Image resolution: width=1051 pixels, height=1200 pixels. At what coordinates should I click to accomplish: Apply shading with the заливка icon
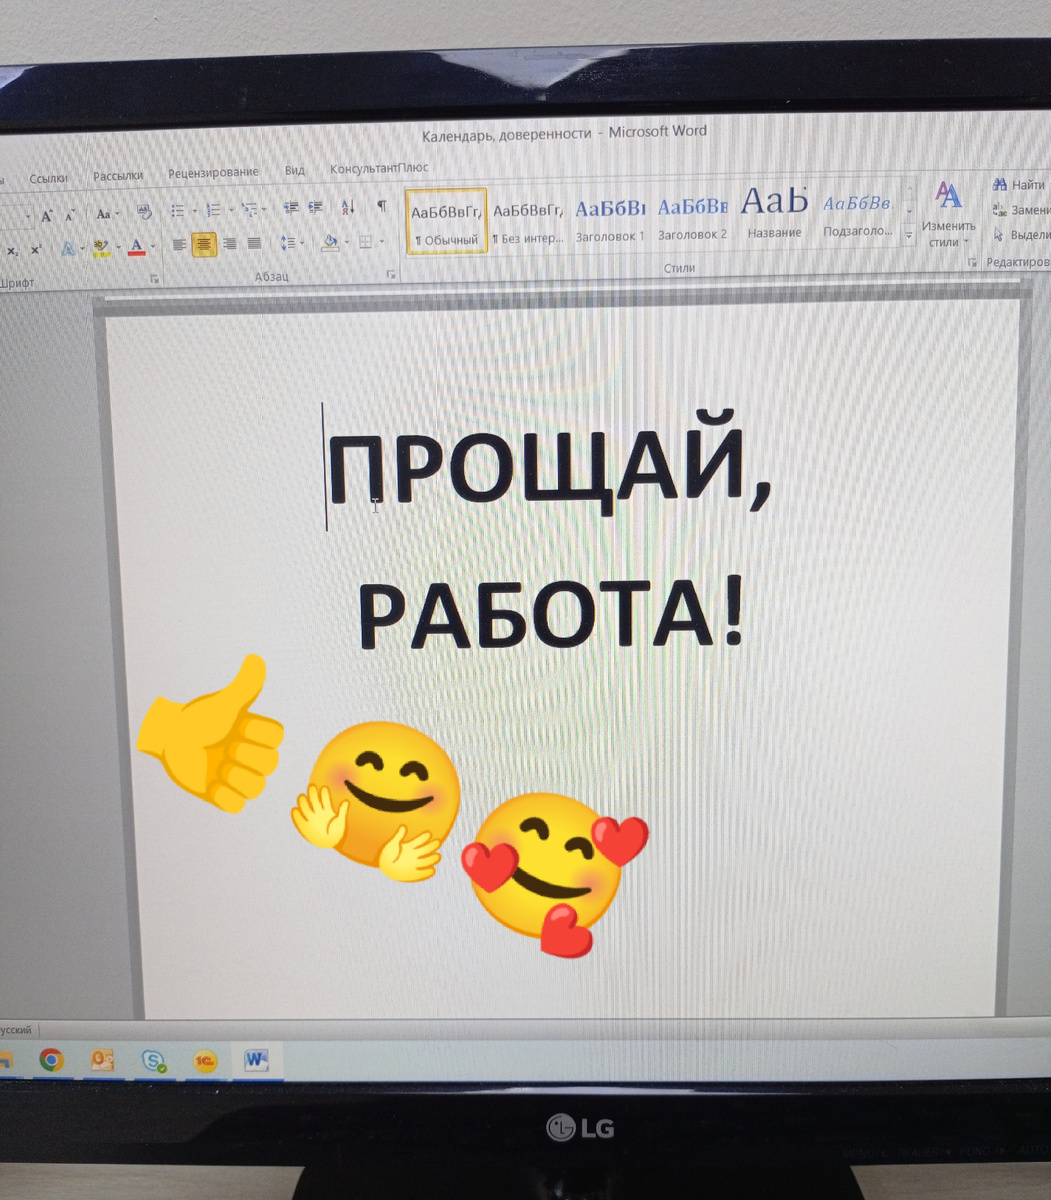click(x=329, y=242)
